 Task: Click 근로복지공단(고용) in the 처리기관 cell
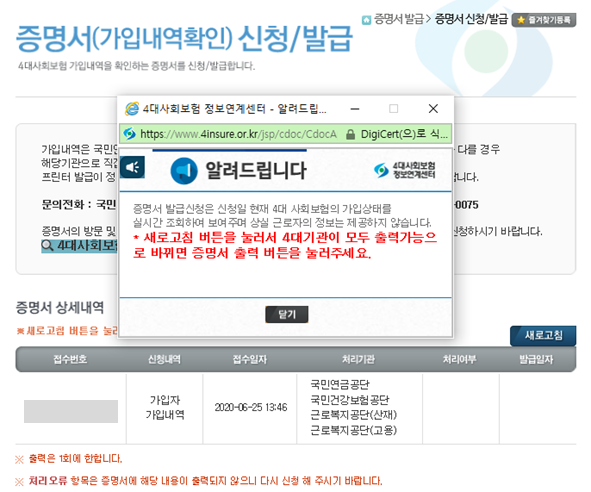(x=354, y=430)
